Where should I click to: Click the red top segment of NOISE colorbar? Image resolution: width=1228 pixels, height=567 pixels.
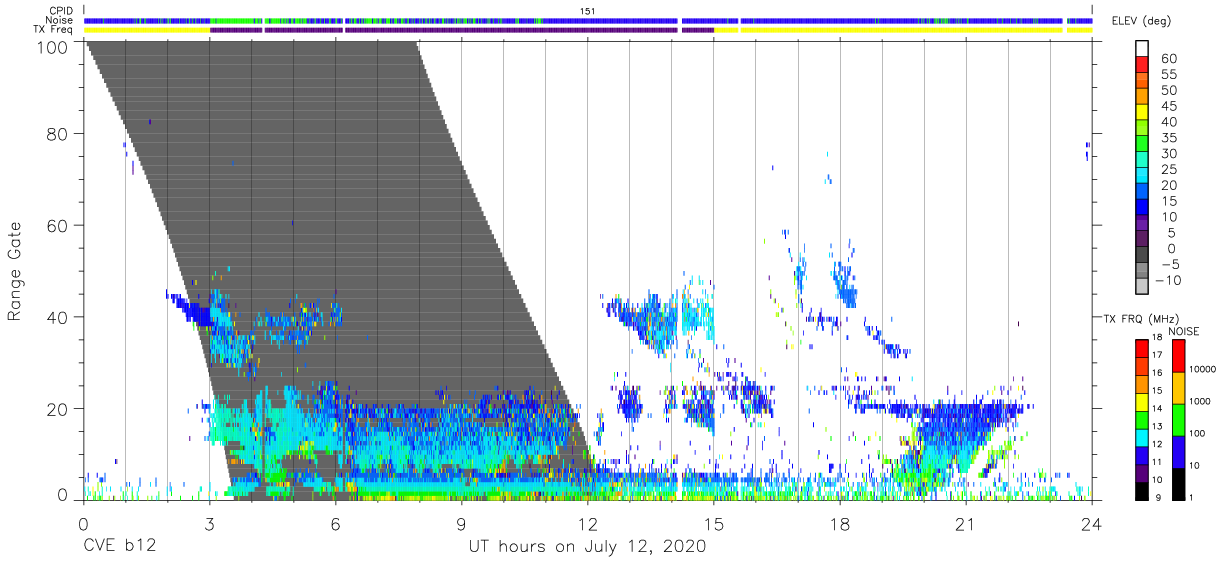click(1177, 356)
